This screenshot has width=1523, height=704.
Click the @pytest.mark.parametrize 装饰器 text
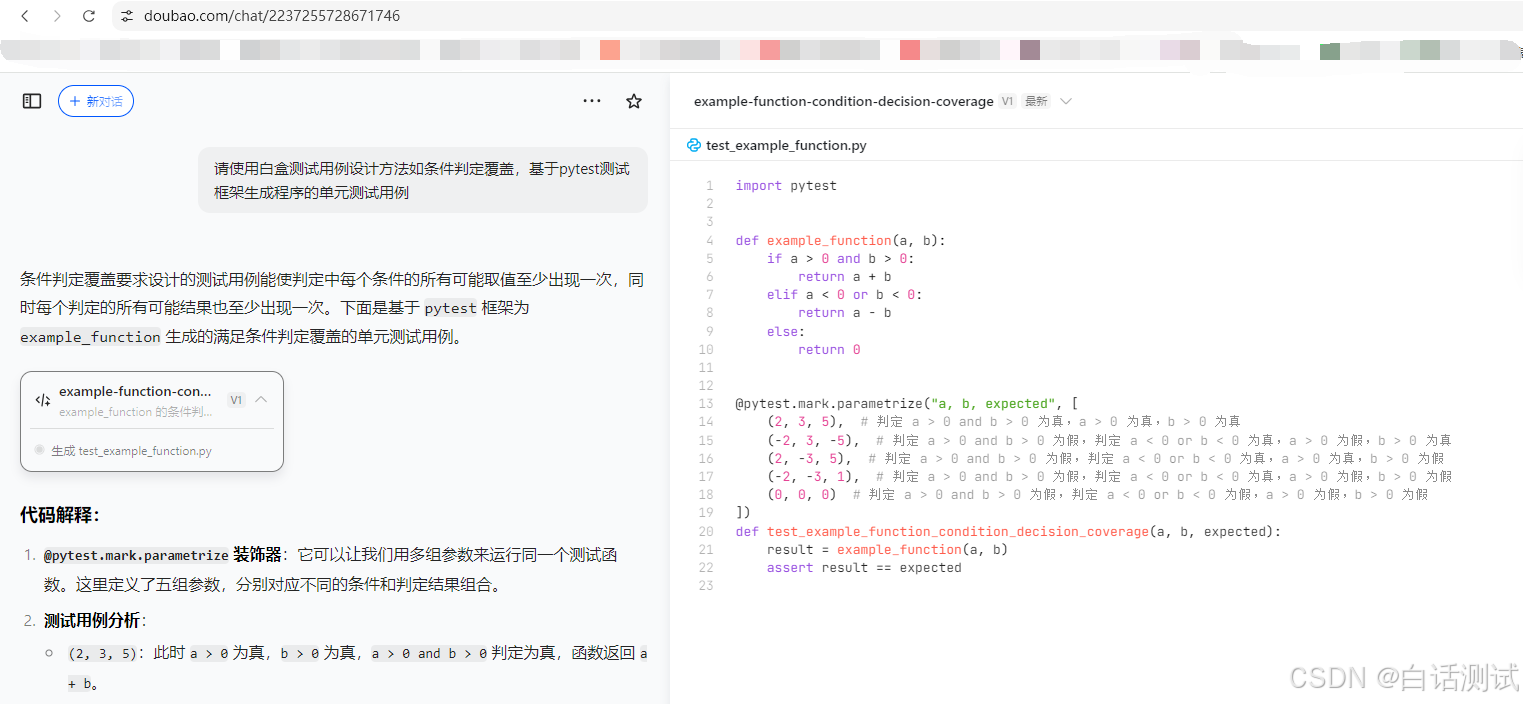point(162,554)
